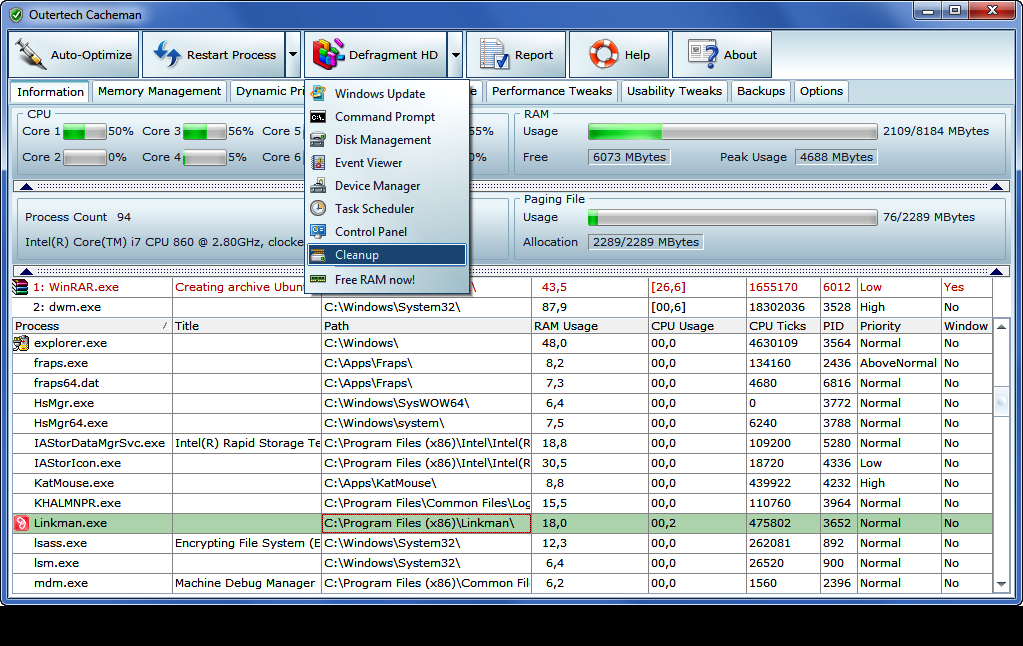This screenshot has width=1023, height=646.
Task: Expand the Restart Process dropdown arrow
Action: click(x=292, y=55)
